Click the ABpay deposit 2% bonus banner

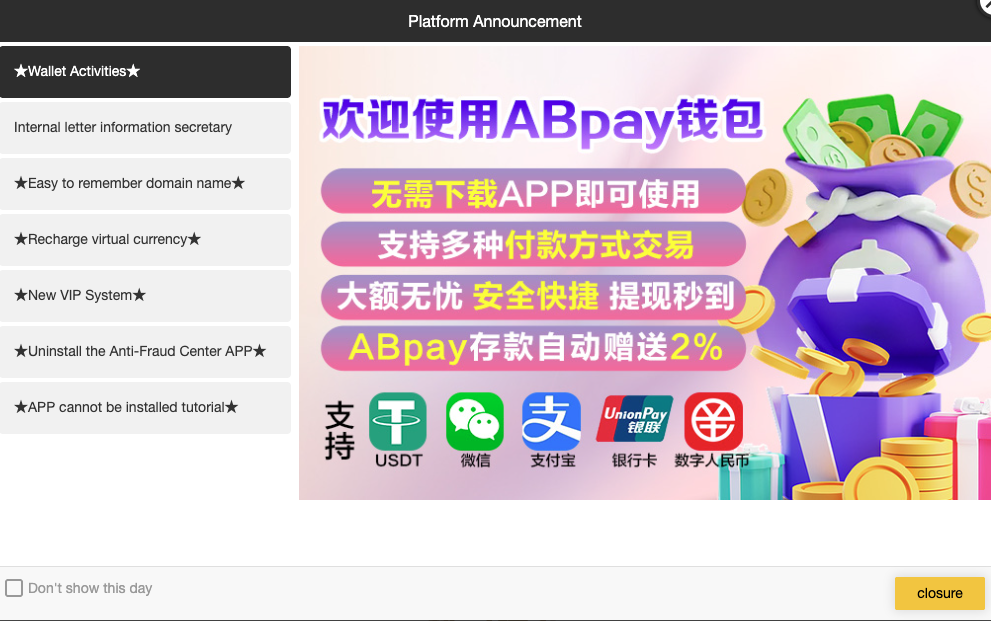point(533,347)
